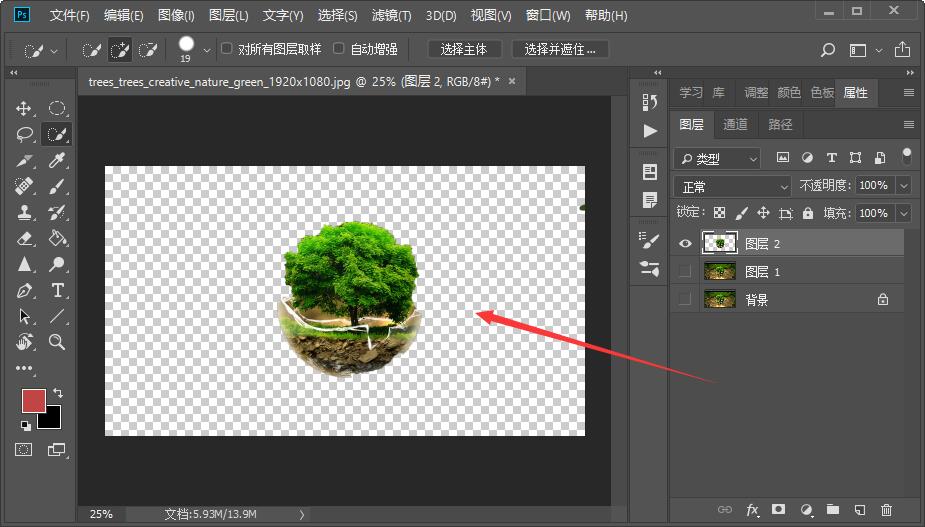Image resolution: width=925 pixels, height=527 pixels.
Task: Toggle layer filter on/off switch
Action: (x=907, y=156)
